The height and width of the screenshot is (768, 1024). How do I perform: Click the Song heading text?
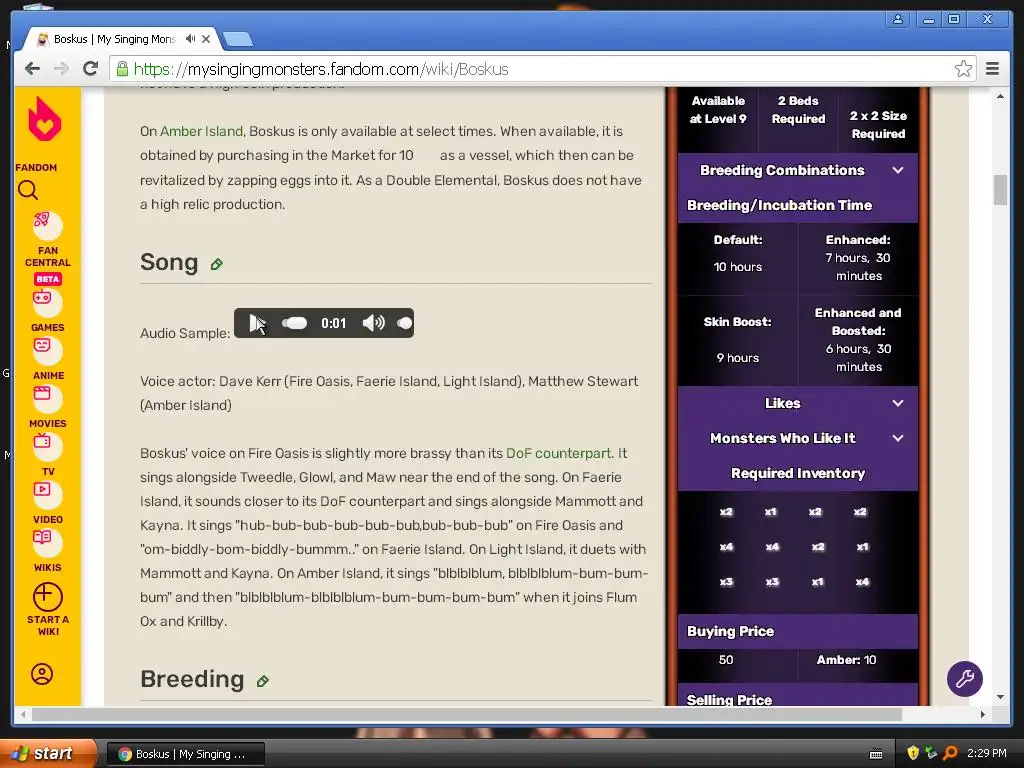169,262
